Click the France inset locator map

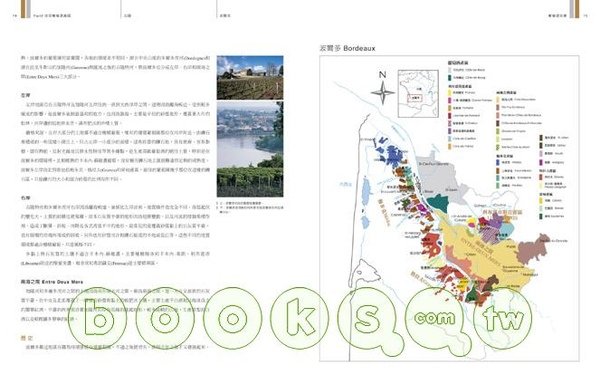tap(418, 94)
